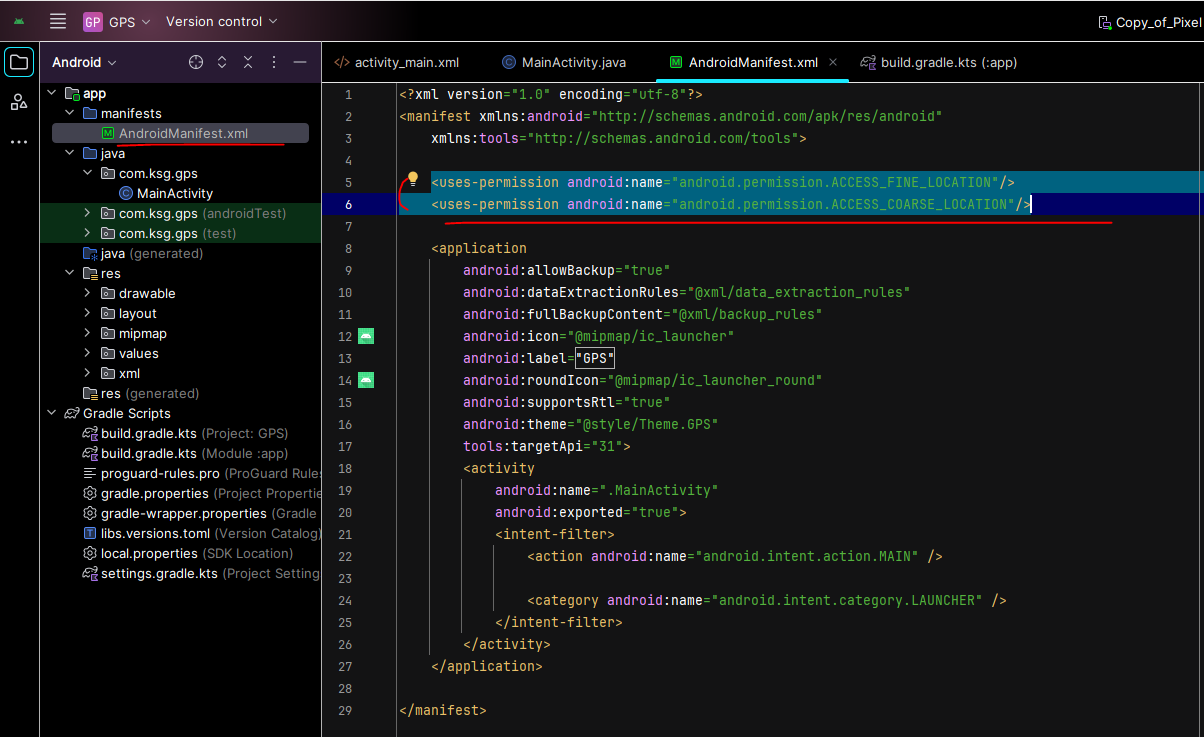
Task: Collapse the res folder
Action: tap(70, 273)
